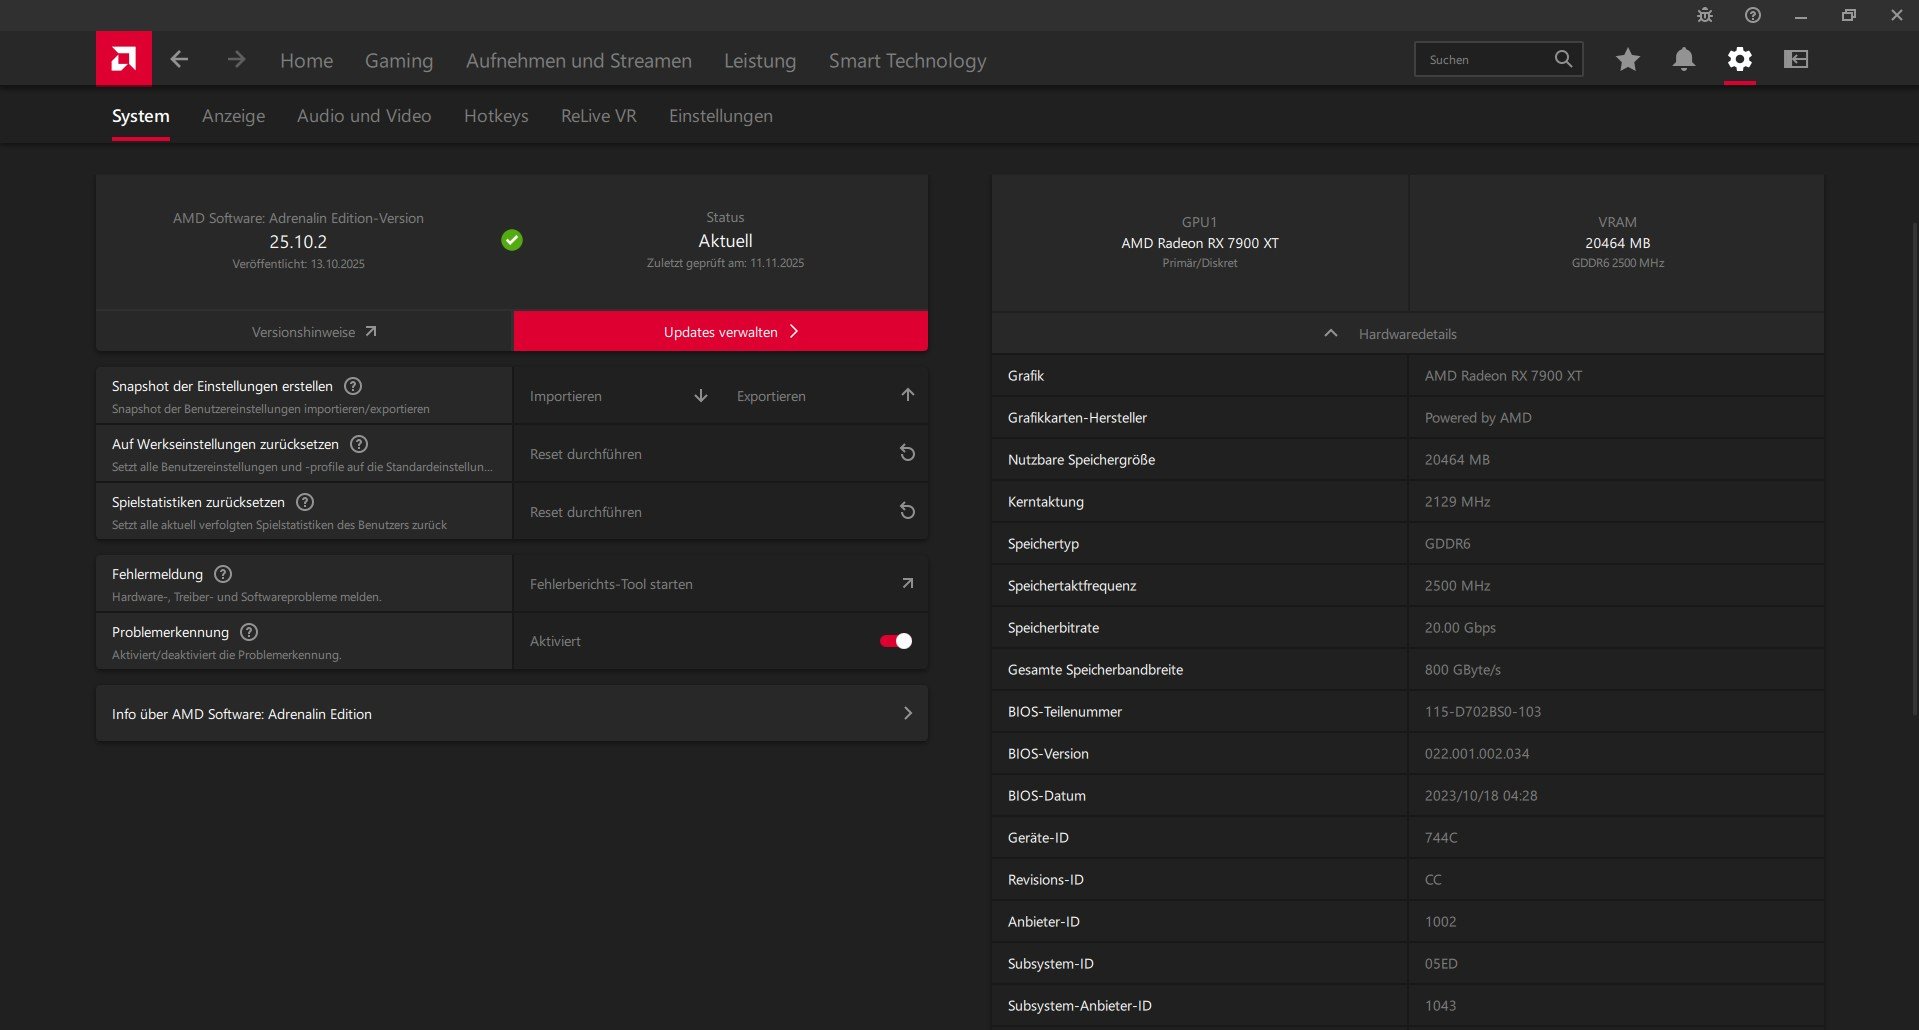
Task: Toggle the sidebar panel icon
Action: click(1796, 60)
